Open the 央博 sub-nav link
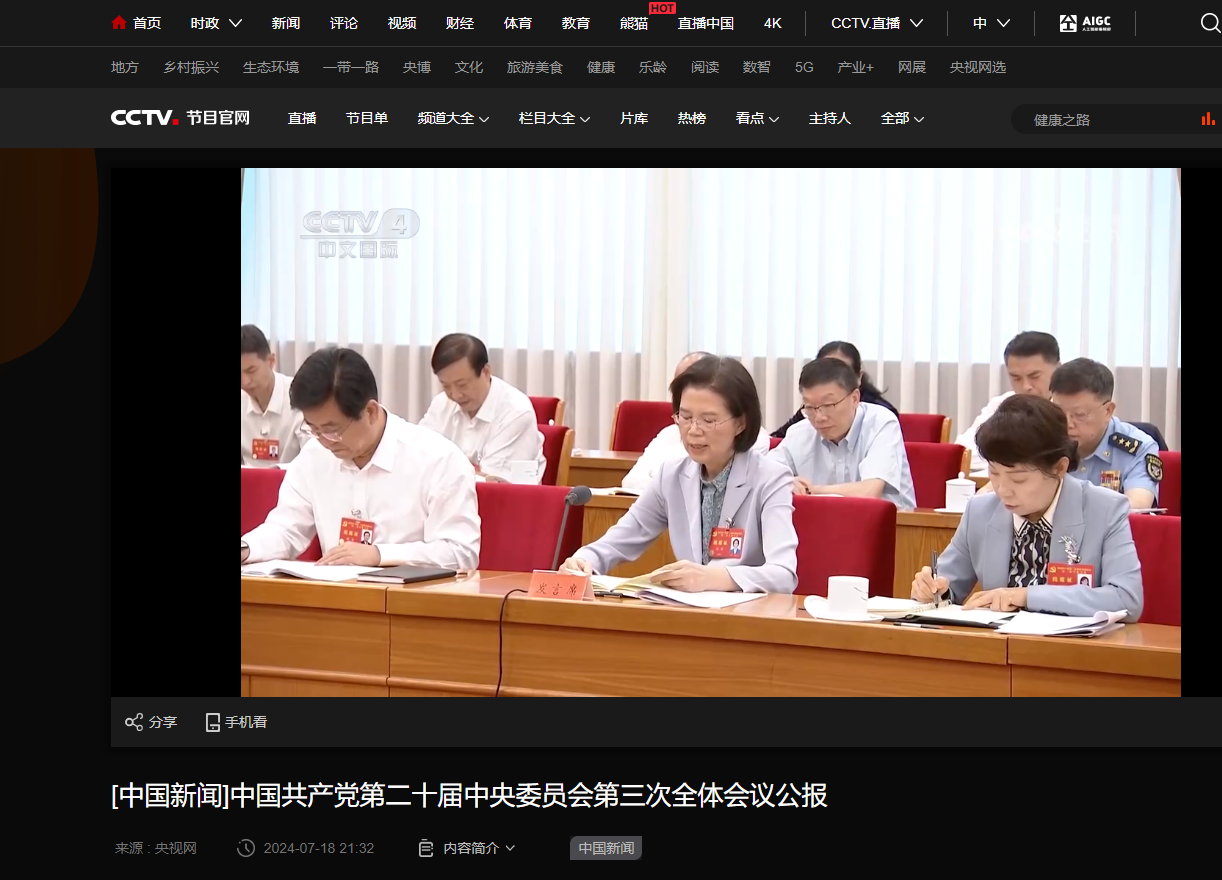The width and height of the screenshot is (1222, 880). [417, 67]
